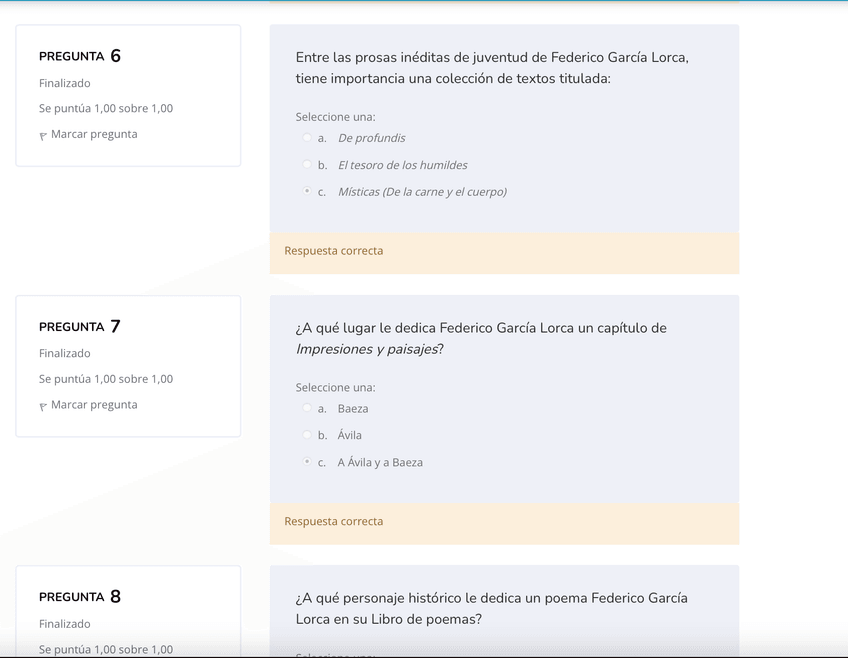Click the 'PREGUNTA 7' heading
The width and height of the screenshot is (848, 658).
pos(80,327)
